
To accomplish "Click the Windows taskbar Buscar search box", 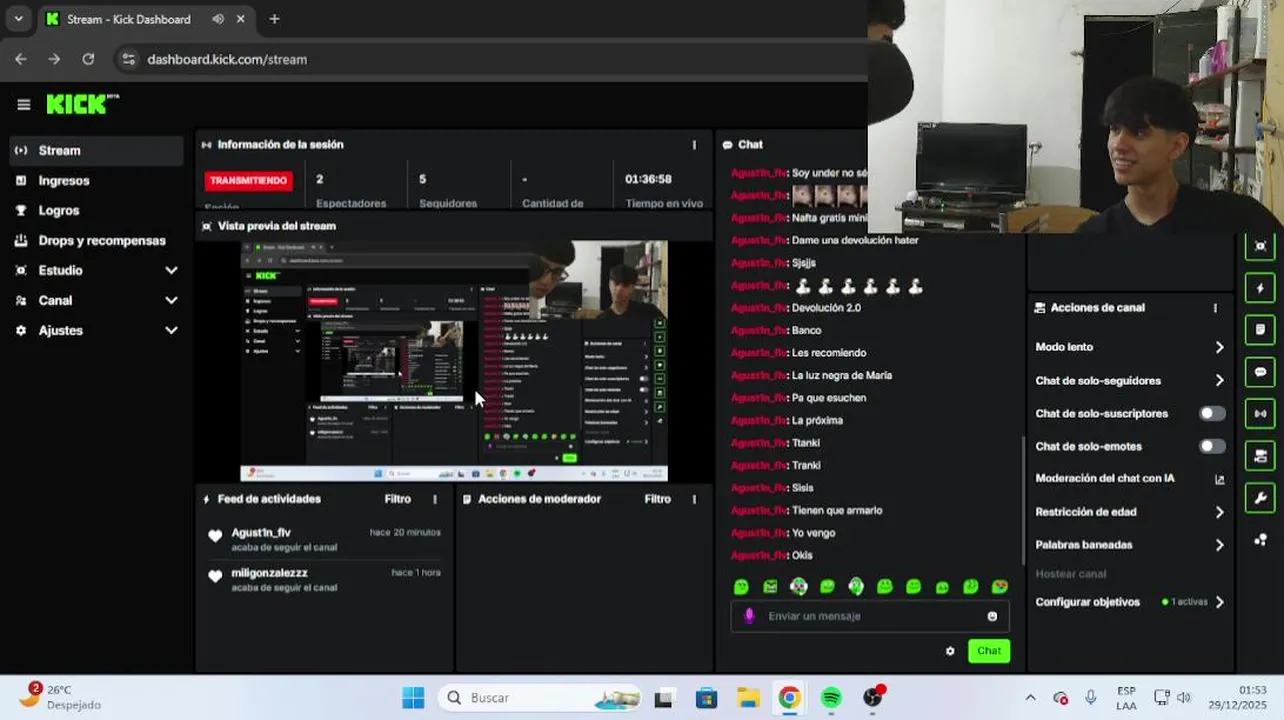I will pos(538,698).
